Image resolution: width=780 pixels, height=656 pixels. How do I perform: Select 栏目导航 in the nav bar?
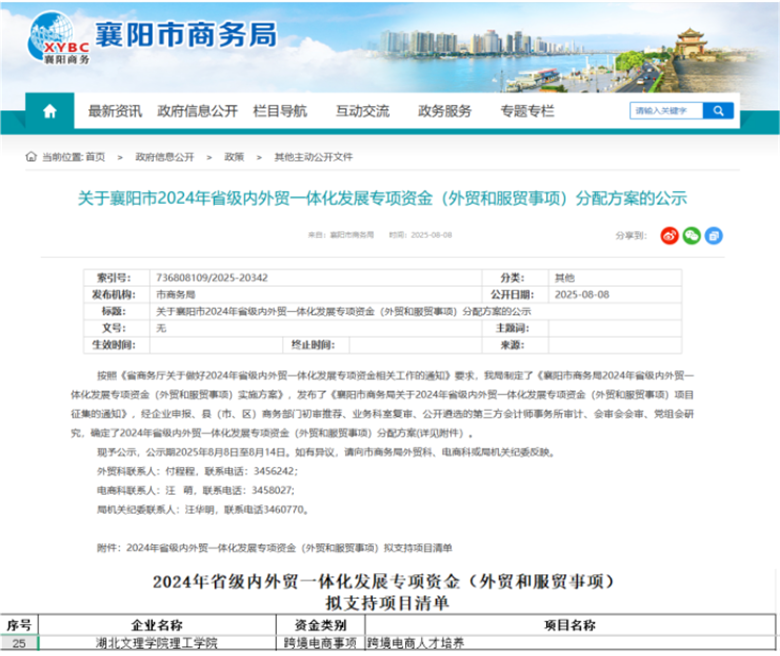pos(280,111)
